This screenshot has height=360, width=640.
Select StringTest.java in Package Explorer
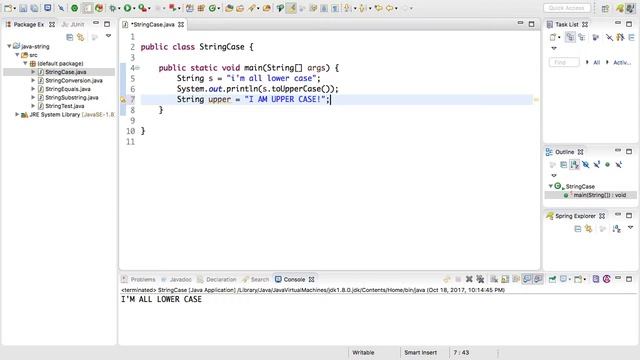pyautogui.click(x=64, y=106)
